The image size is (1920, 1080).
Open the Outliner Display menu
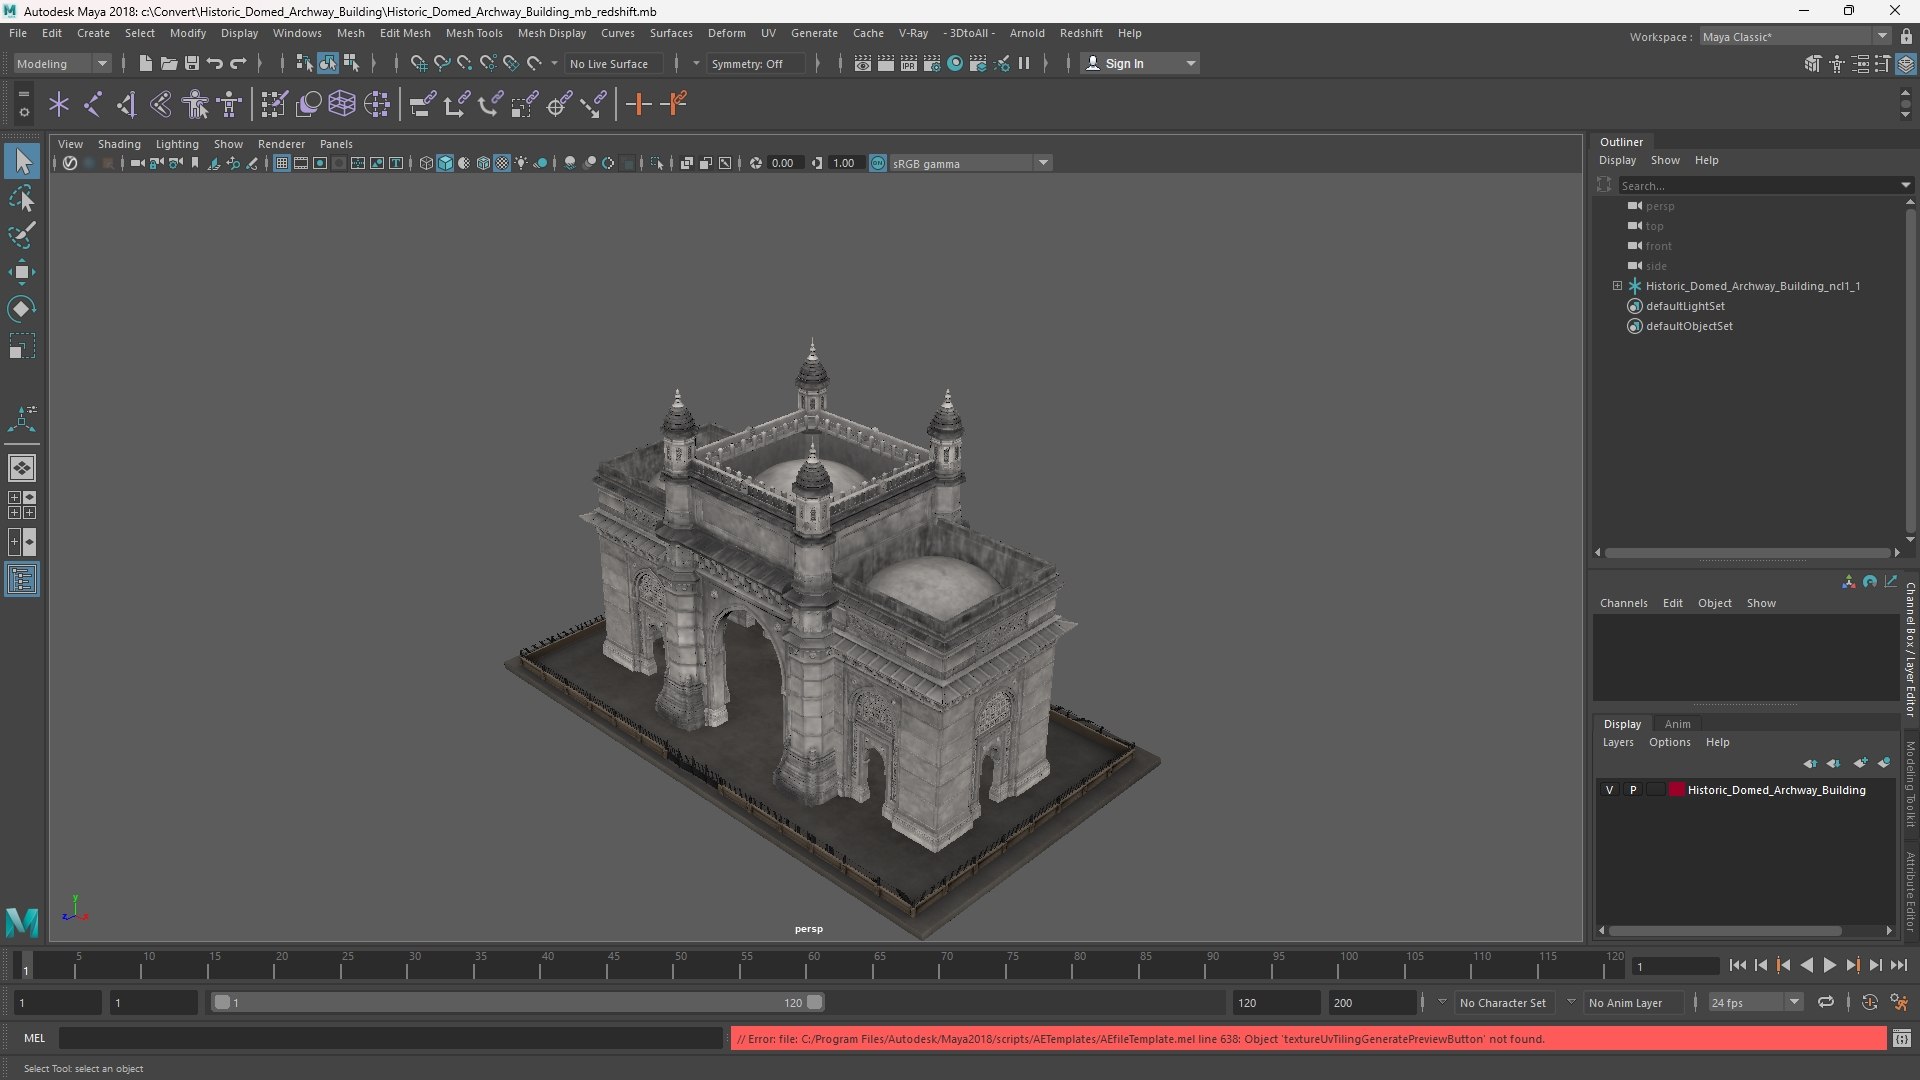[1617, 160]
